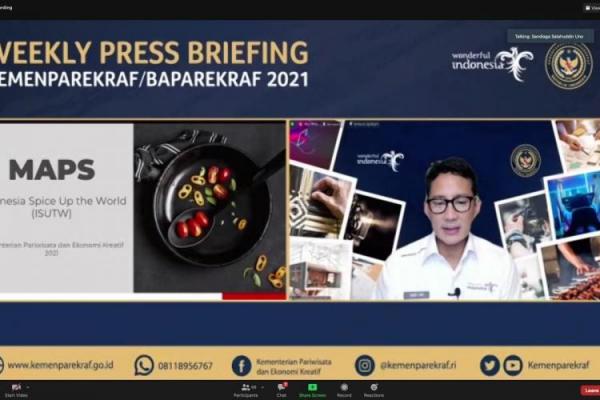
Task: Open the video options caret beside Start Video
Action: click(27, 386)
